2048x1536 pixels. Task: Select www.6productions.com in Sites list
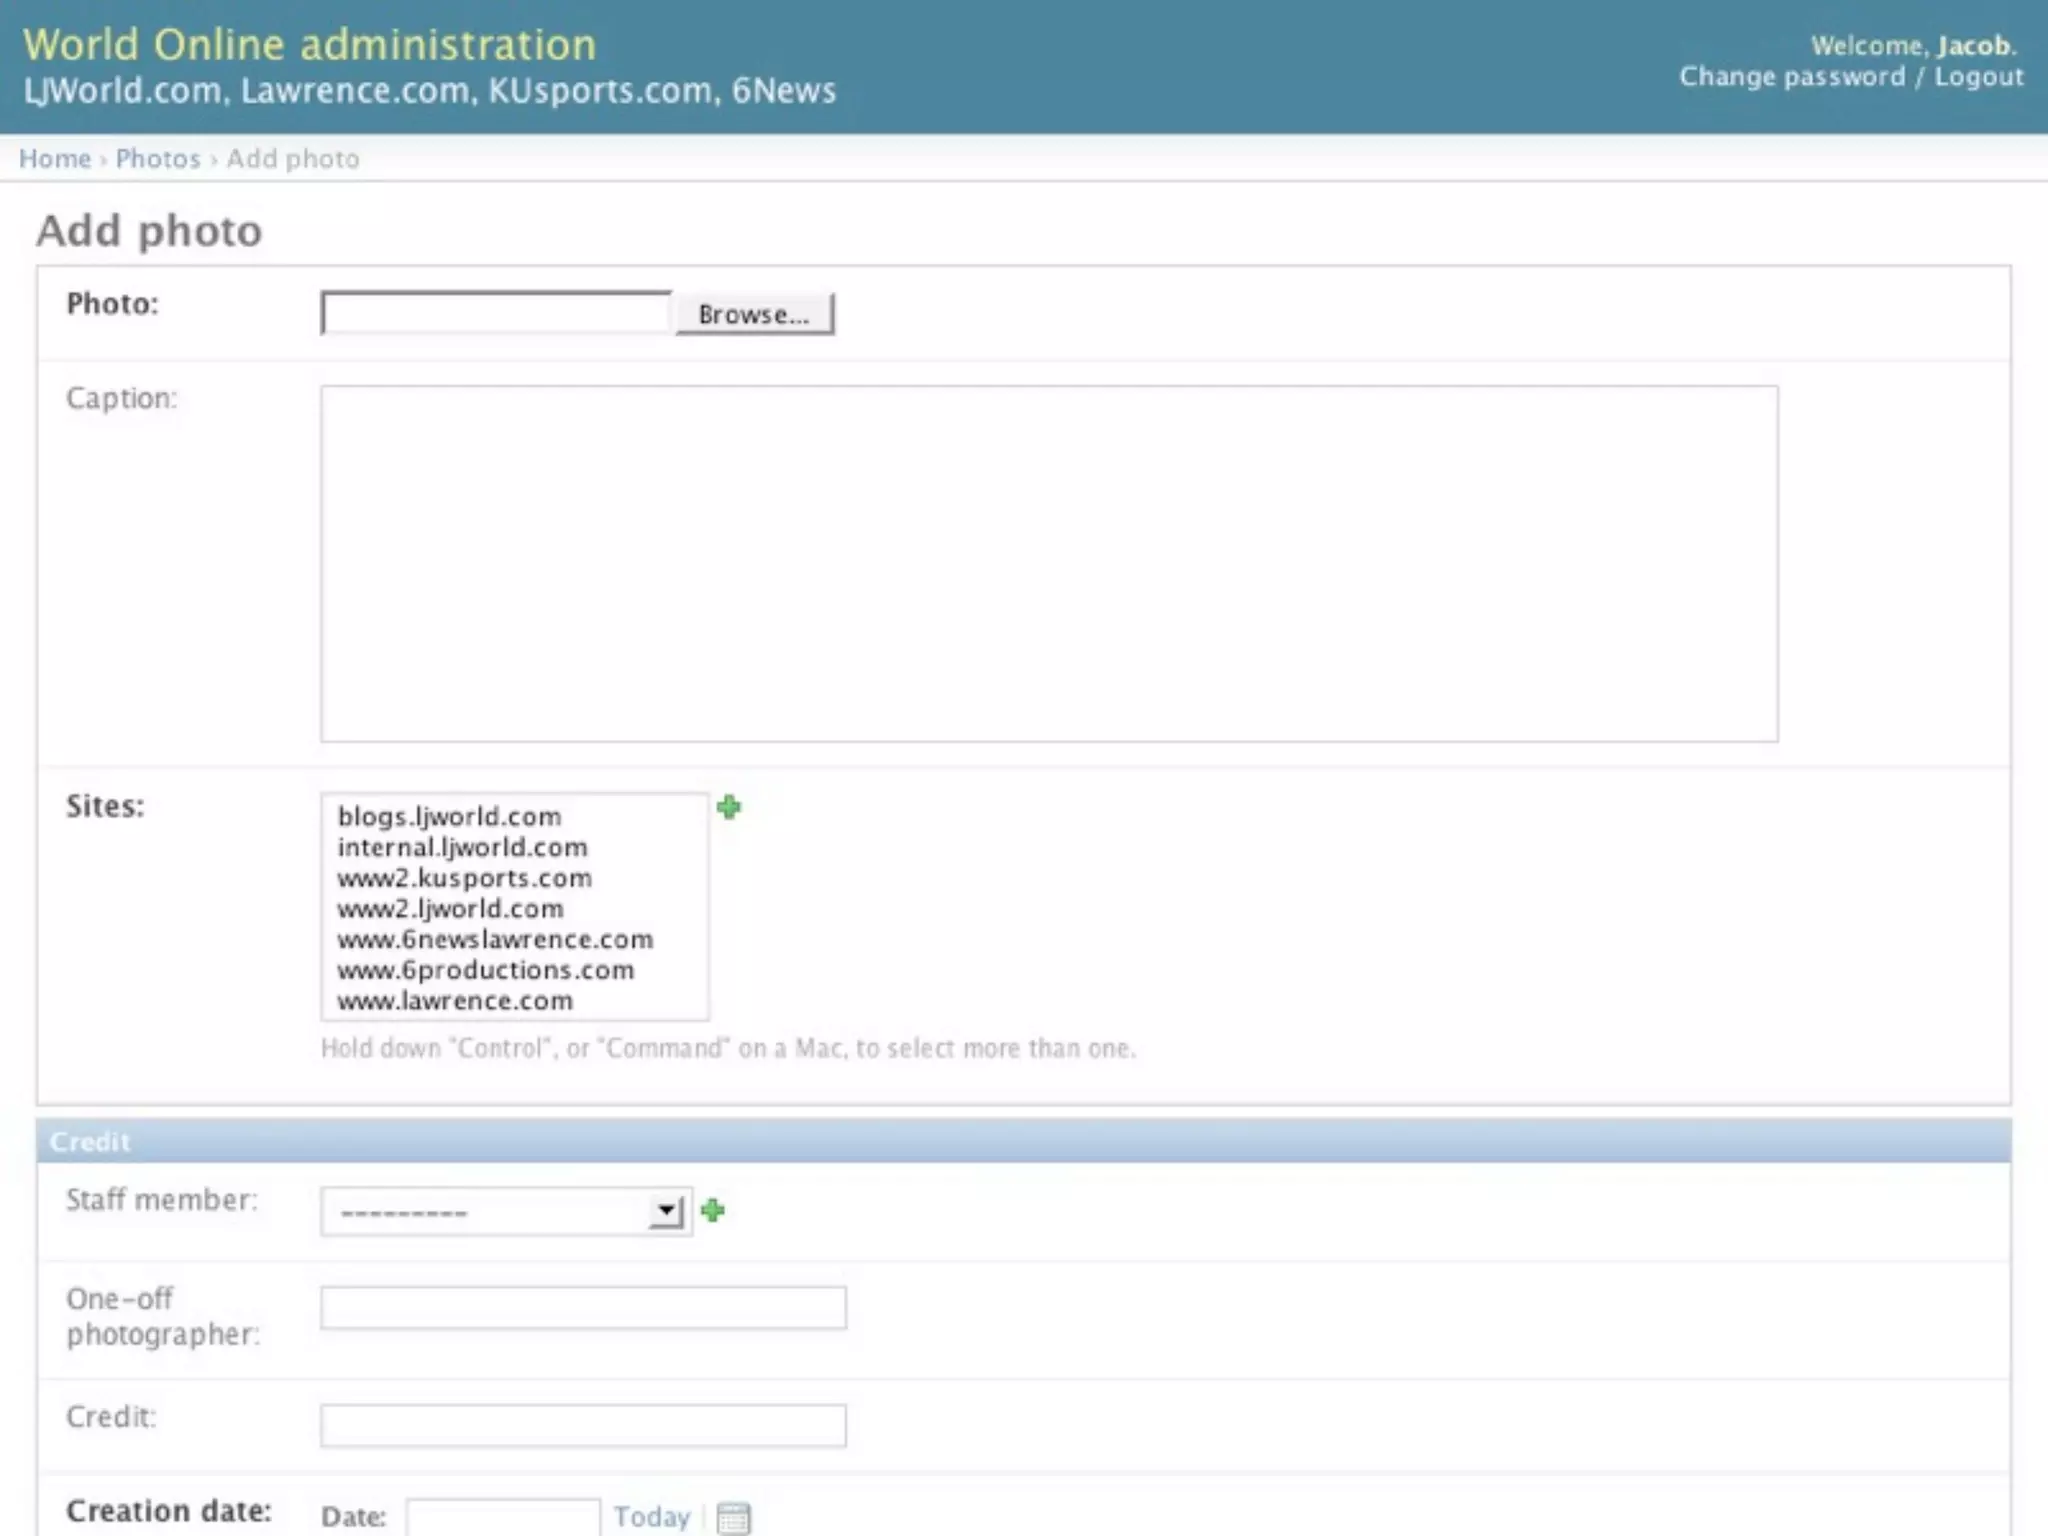coord(485,970)
